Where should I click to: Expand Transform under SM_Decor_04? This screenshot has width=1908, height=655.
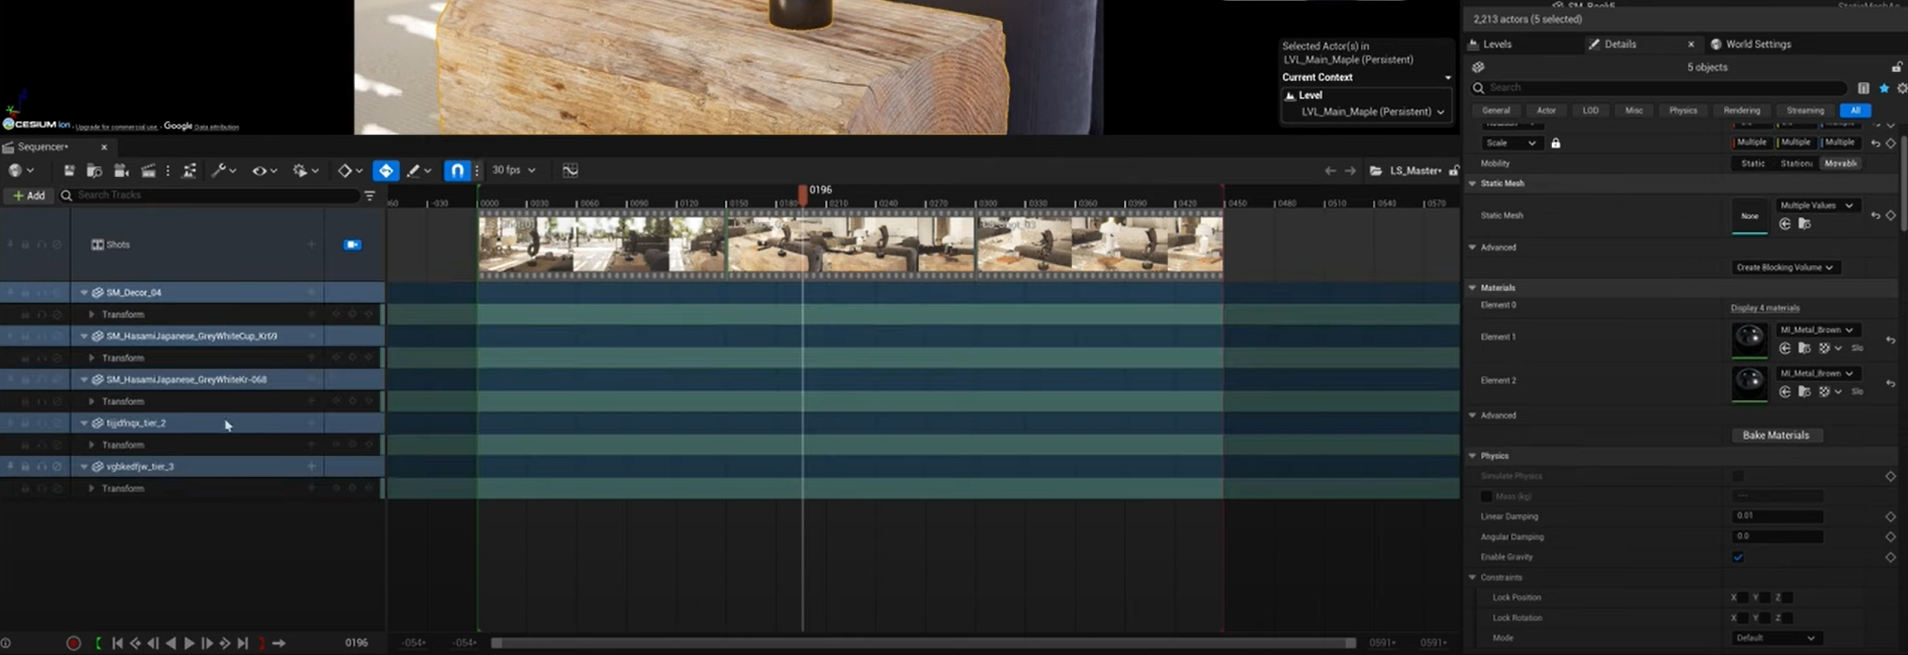[92, 315]
